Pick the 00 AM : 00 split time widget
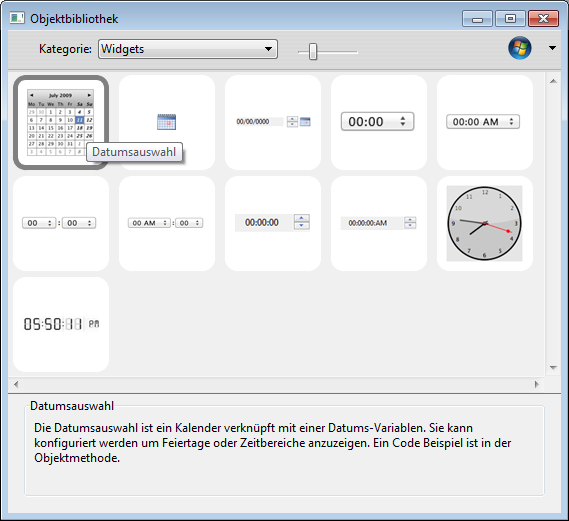The image size is (569, 521). pyautogui.click(x=167, y=223)
